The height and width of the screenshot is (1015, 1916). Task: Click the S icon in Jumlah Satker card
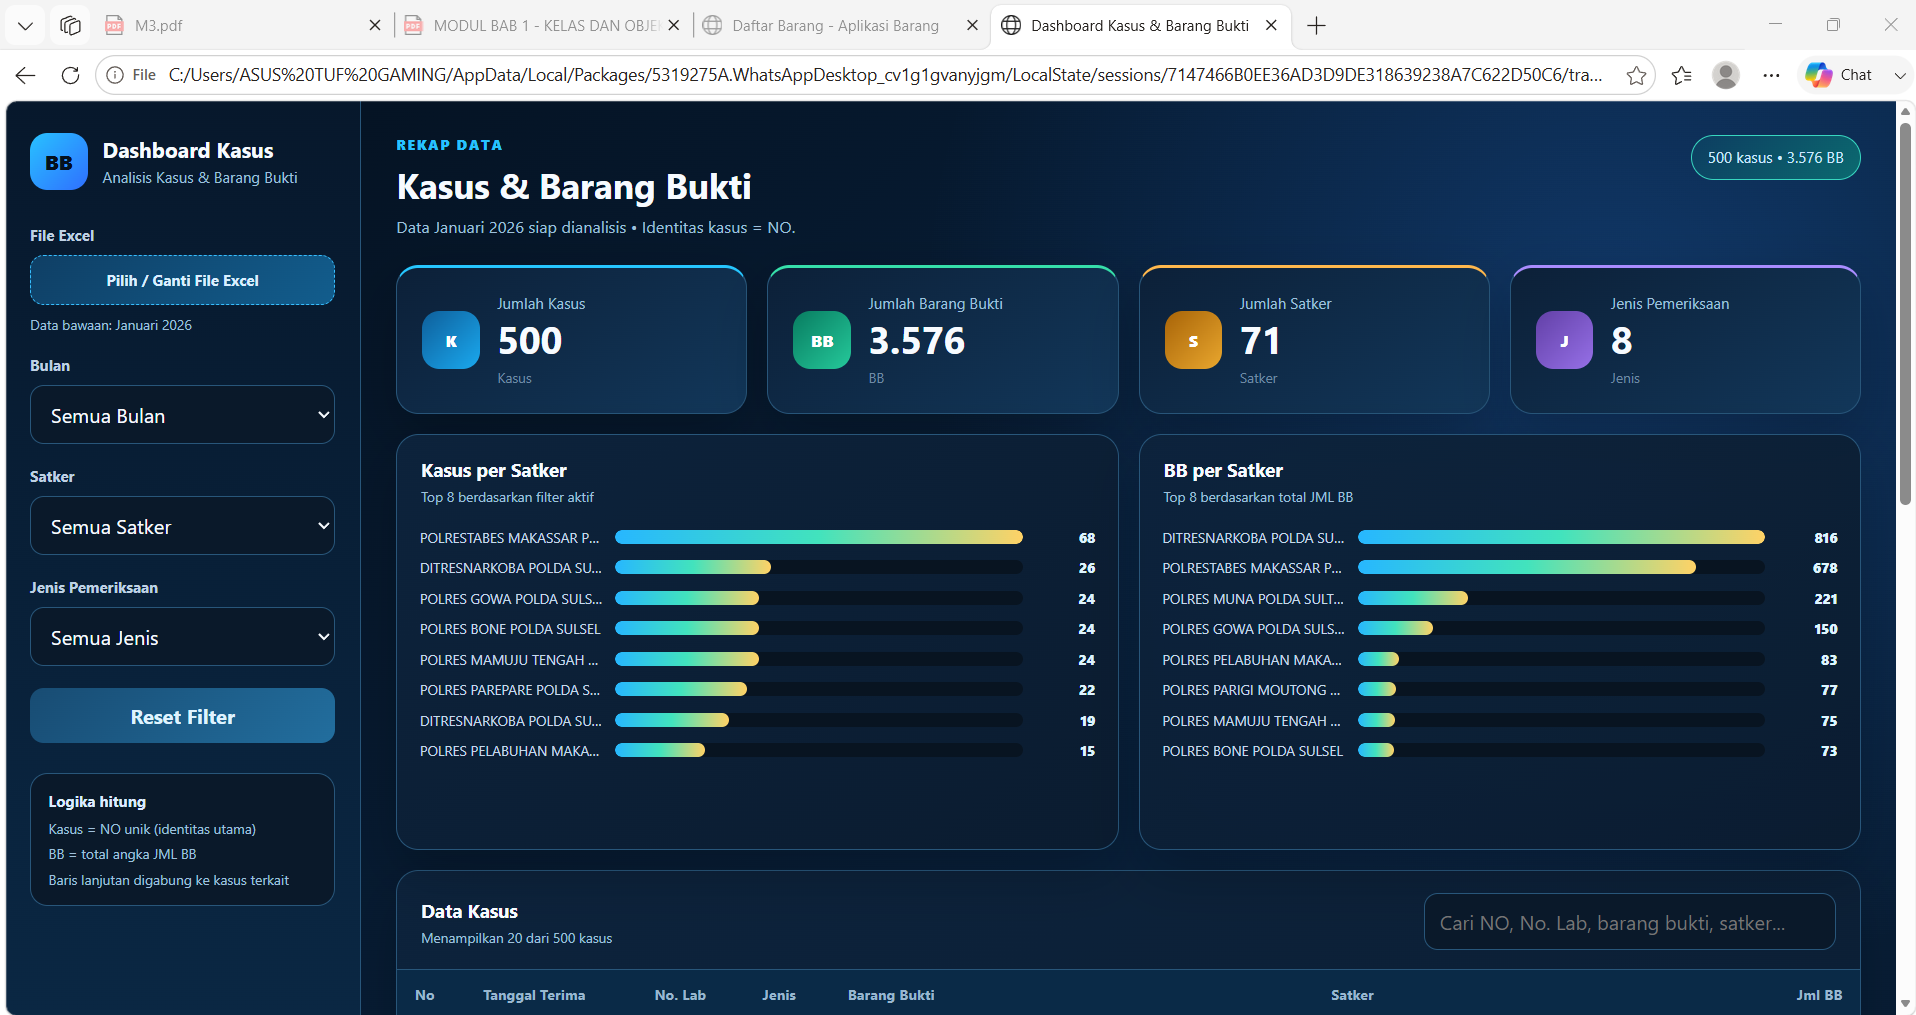pyautogui.click(x=1193, y=341)
